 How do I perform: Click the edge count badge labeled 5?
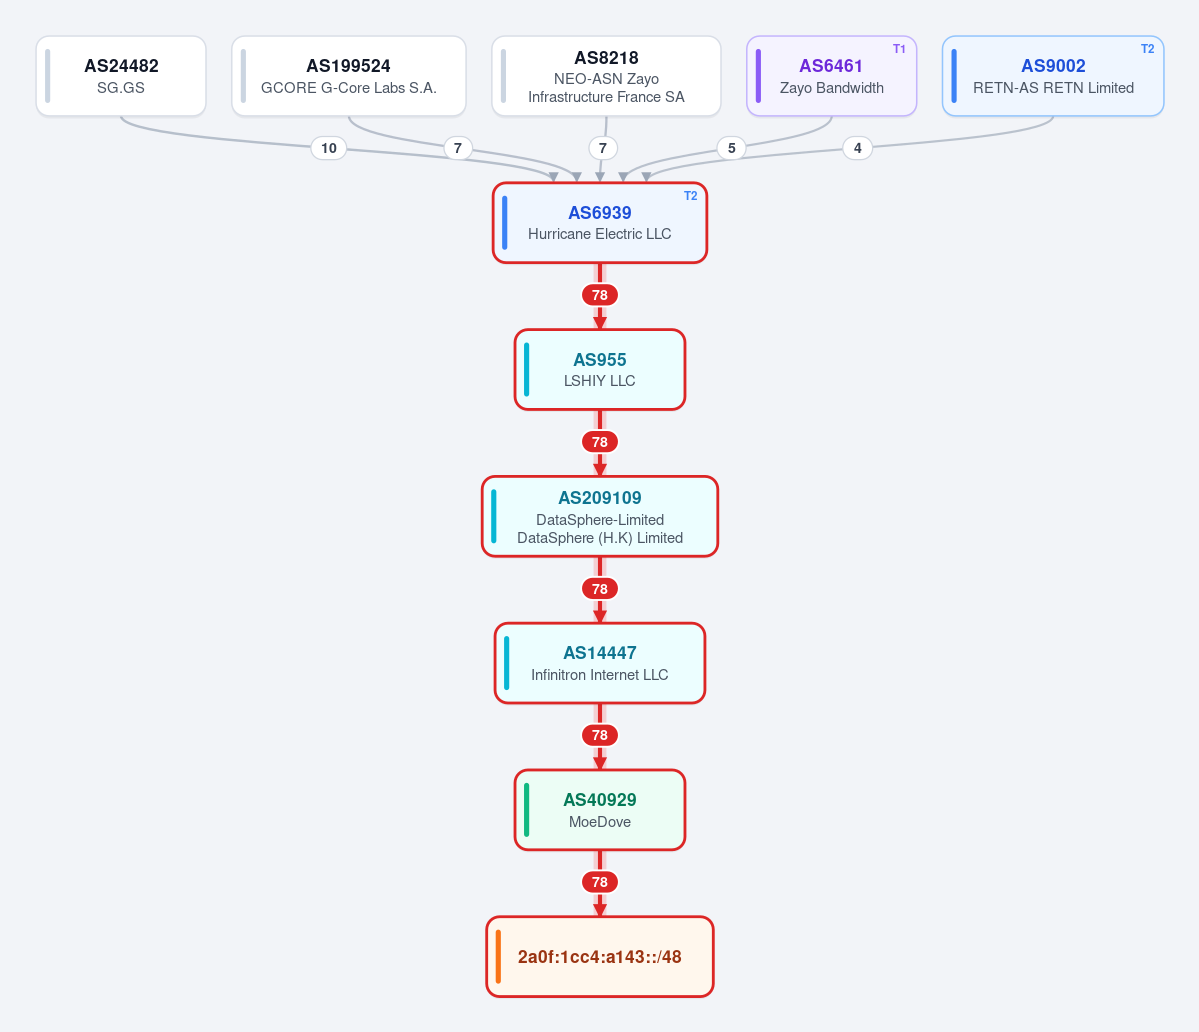732,148
